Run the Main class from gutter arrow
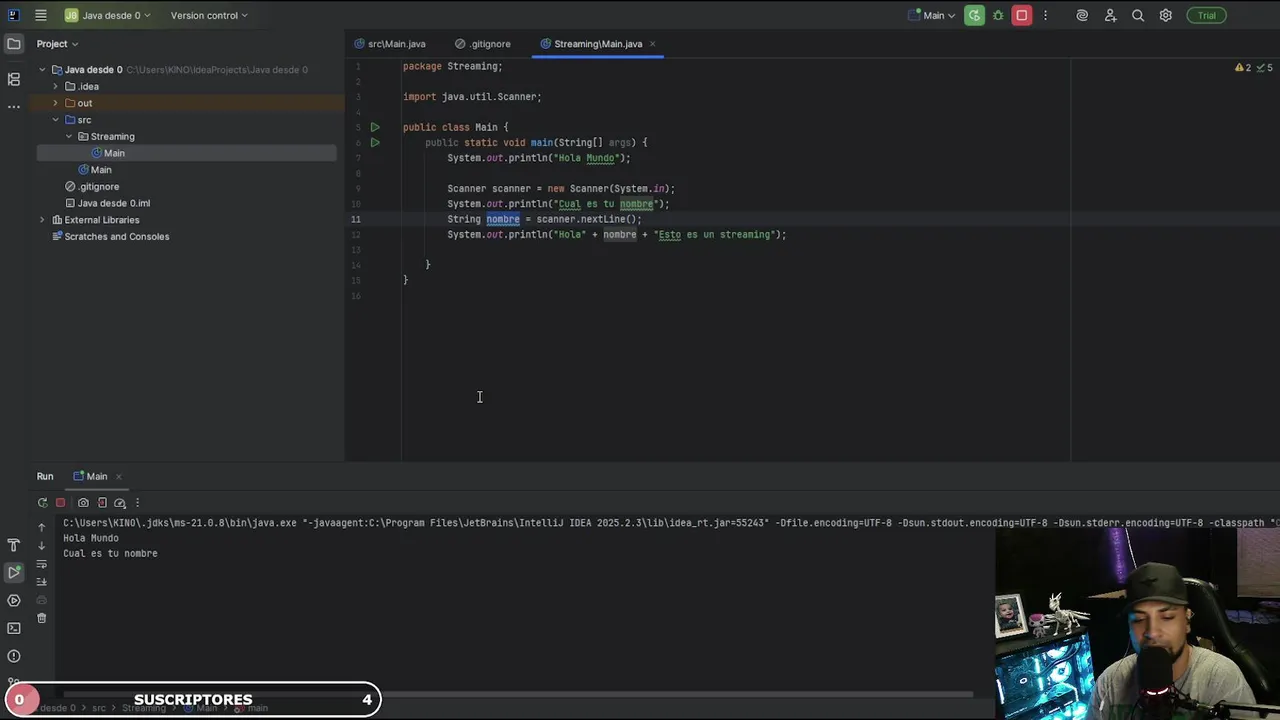This screenshot has width=1280, height=720. tap(375, 127)
